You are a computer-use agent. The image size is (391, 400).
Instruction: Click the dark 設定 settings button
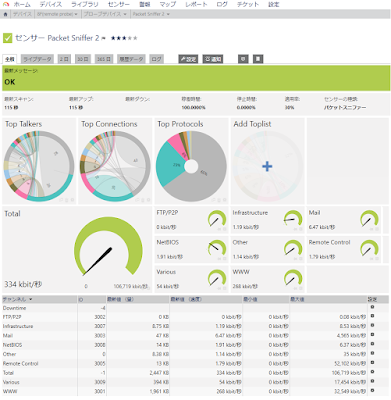(188, 59)
